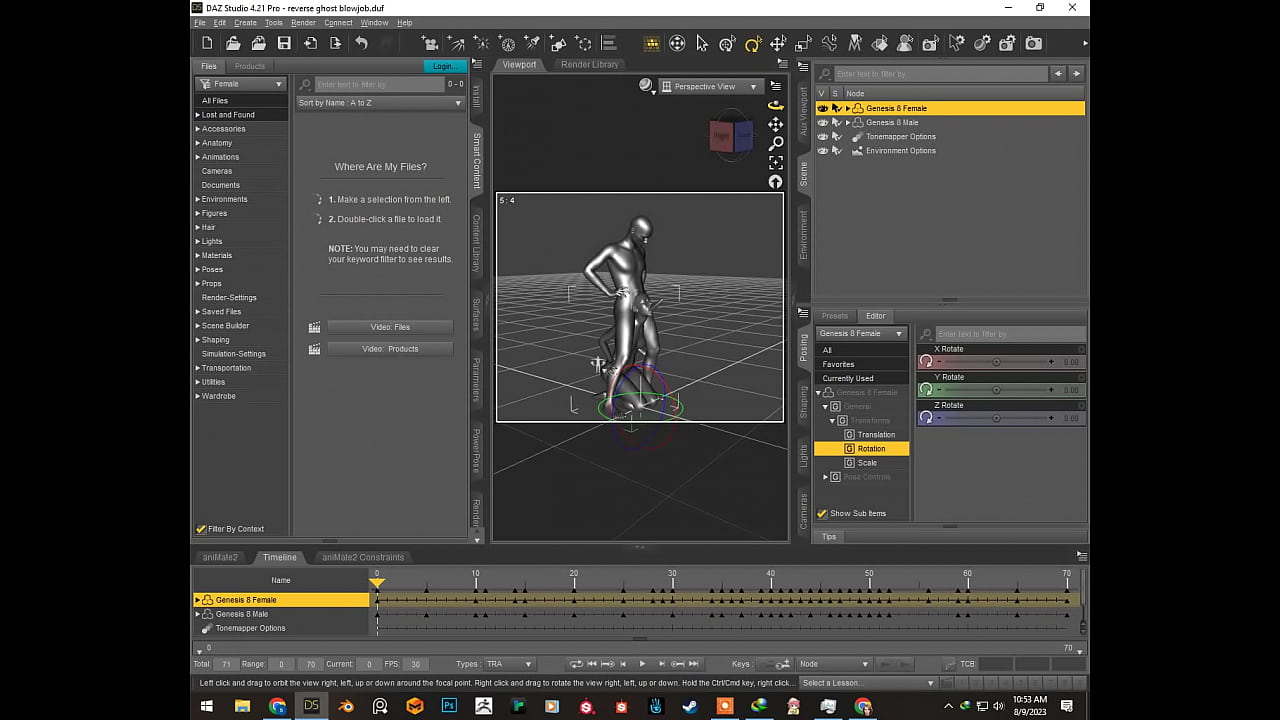Click the Video: Files button
The height and width of the screenshot is (720, 1280).
390,326
